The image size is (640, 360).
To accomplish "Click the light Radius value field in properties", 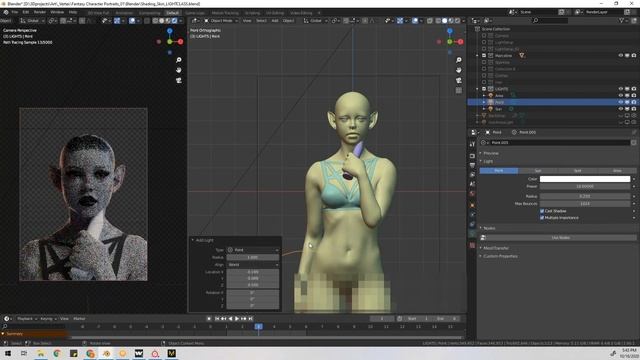I will 585,196.
